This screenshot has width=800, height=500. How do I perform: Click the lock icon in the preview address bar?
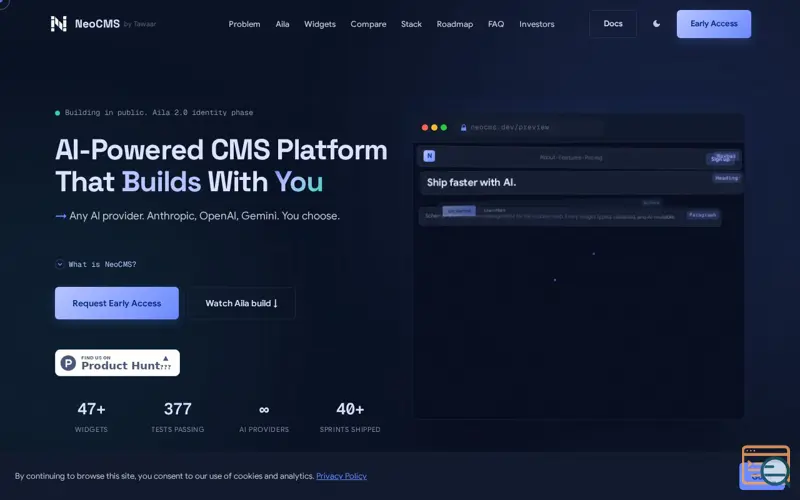coord(463,128)
